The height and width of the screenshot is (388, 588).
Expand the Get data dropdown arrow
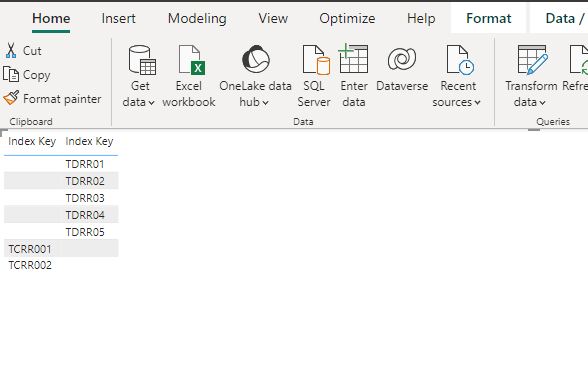(151, 103)
